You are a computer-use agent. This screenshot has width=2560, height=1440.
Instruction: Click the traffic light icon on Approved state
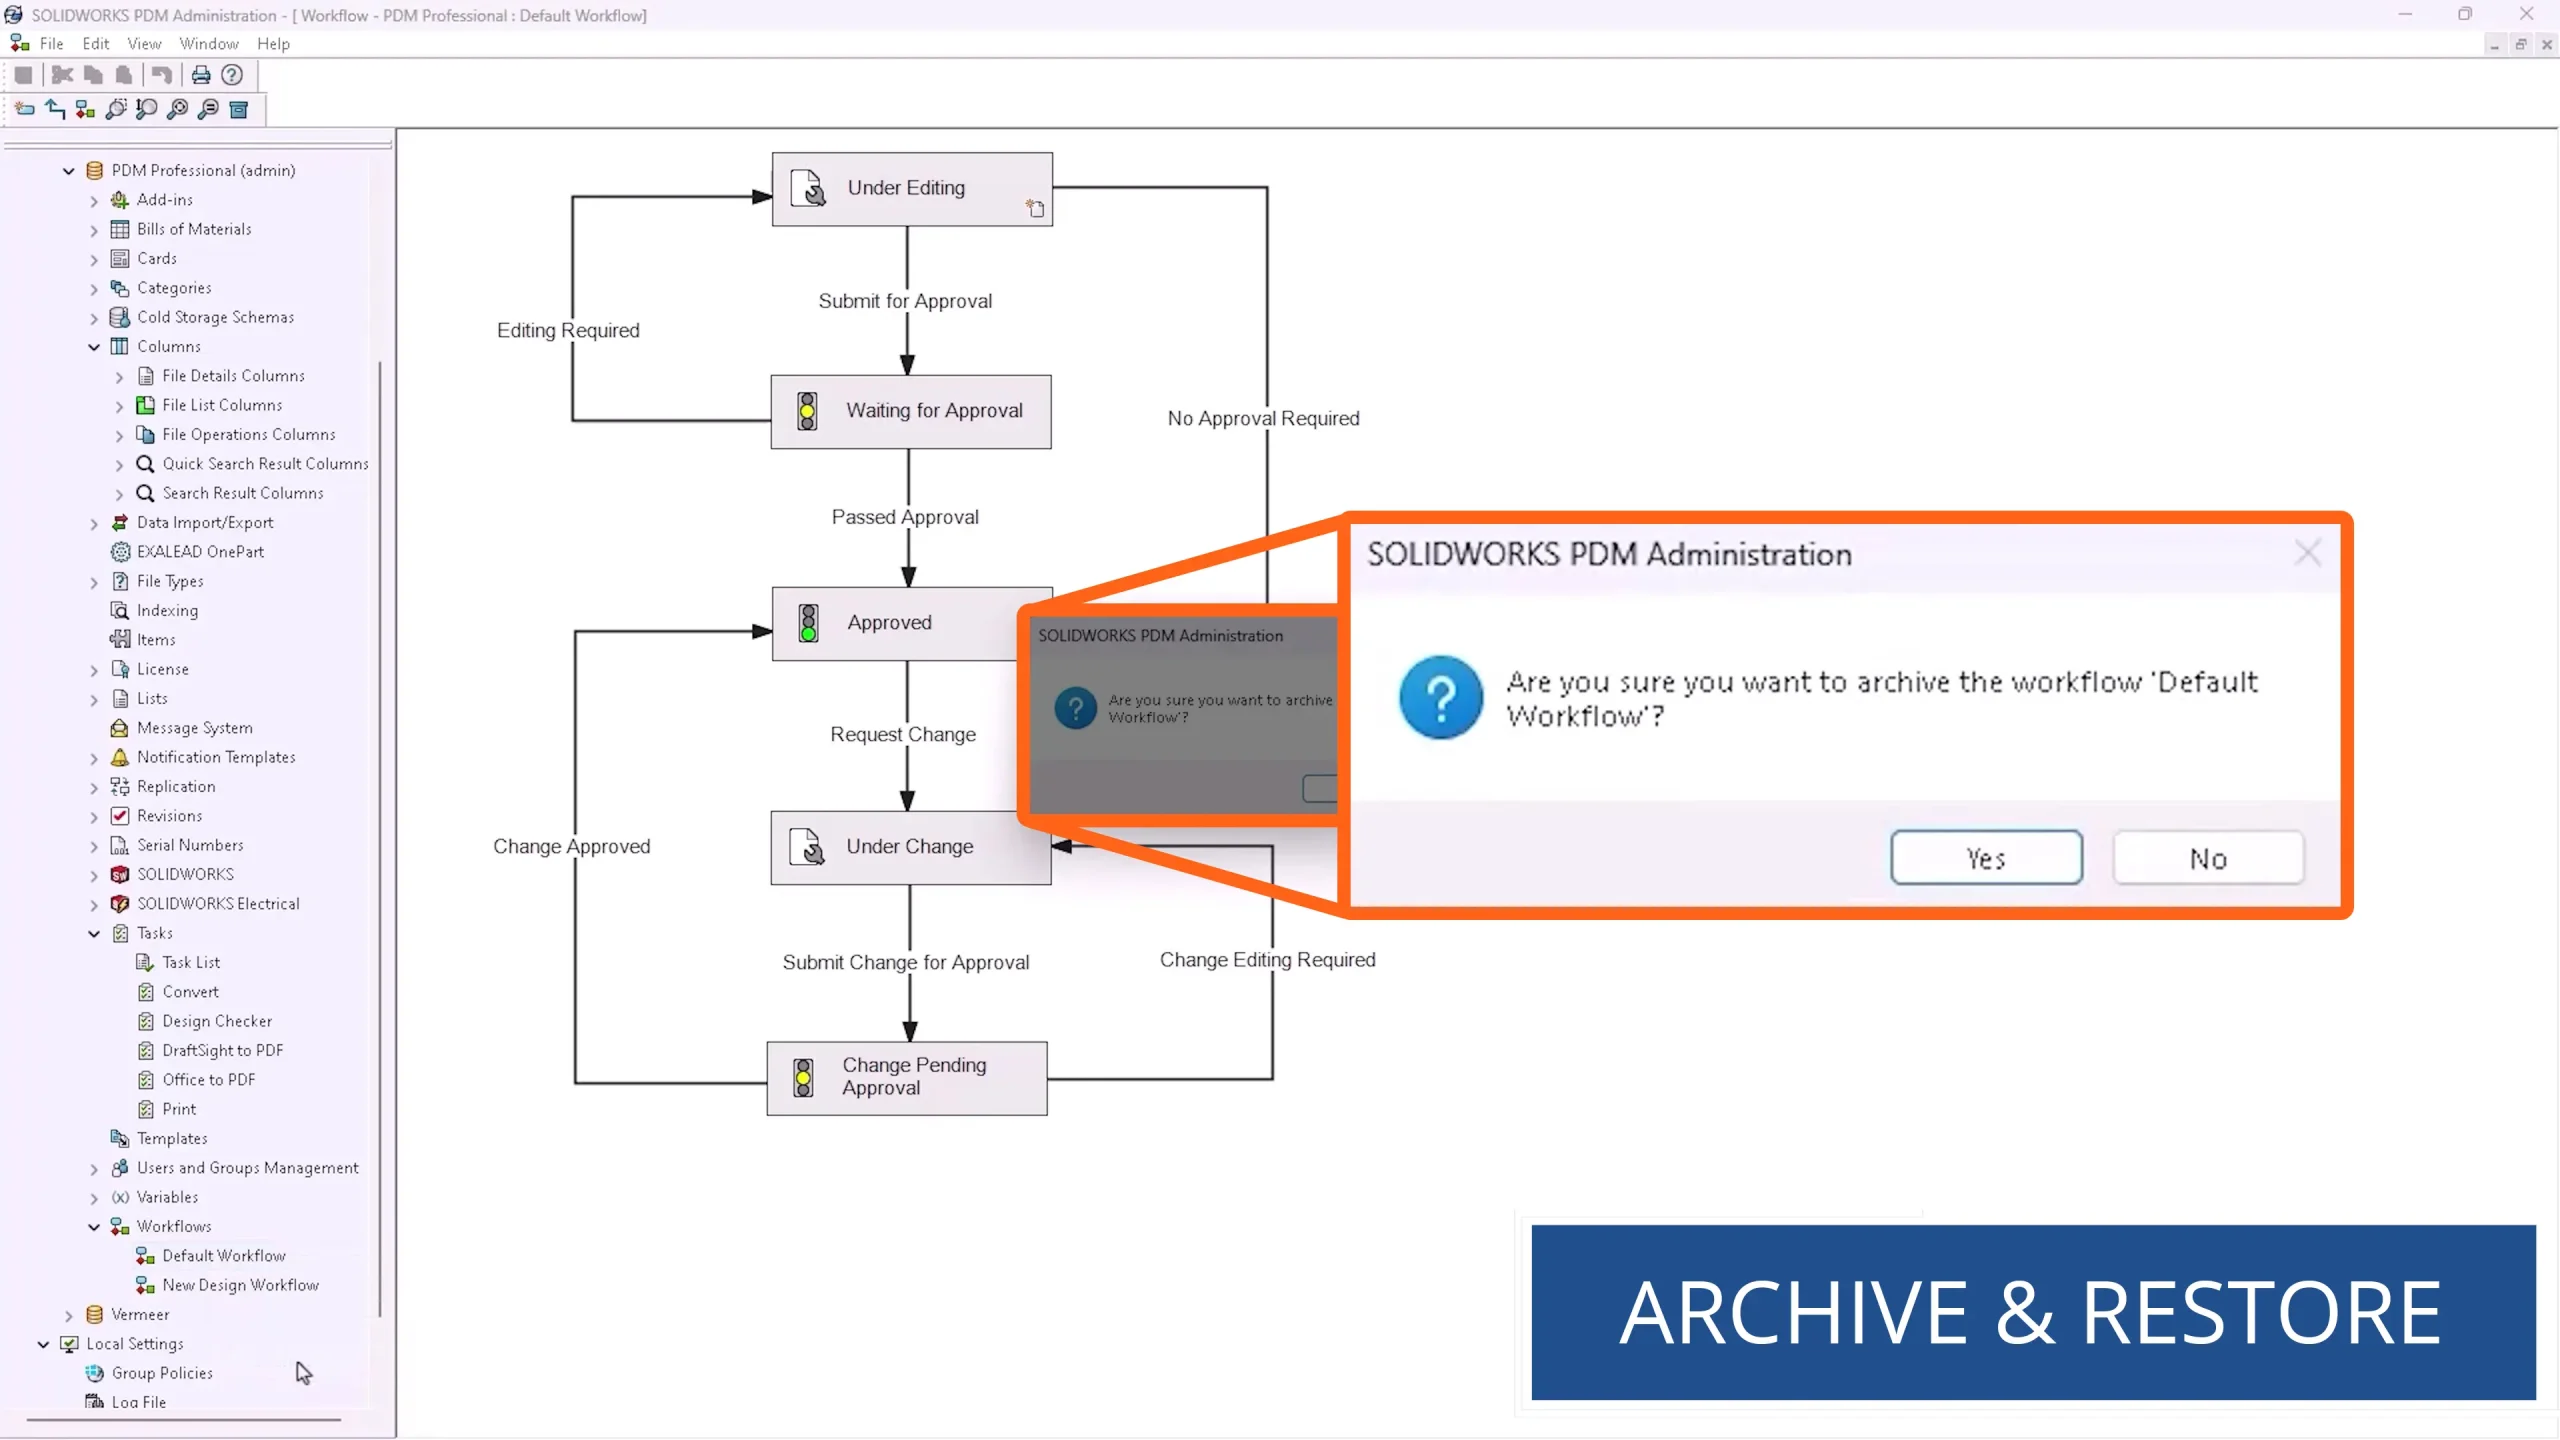(x=806, y=622)
